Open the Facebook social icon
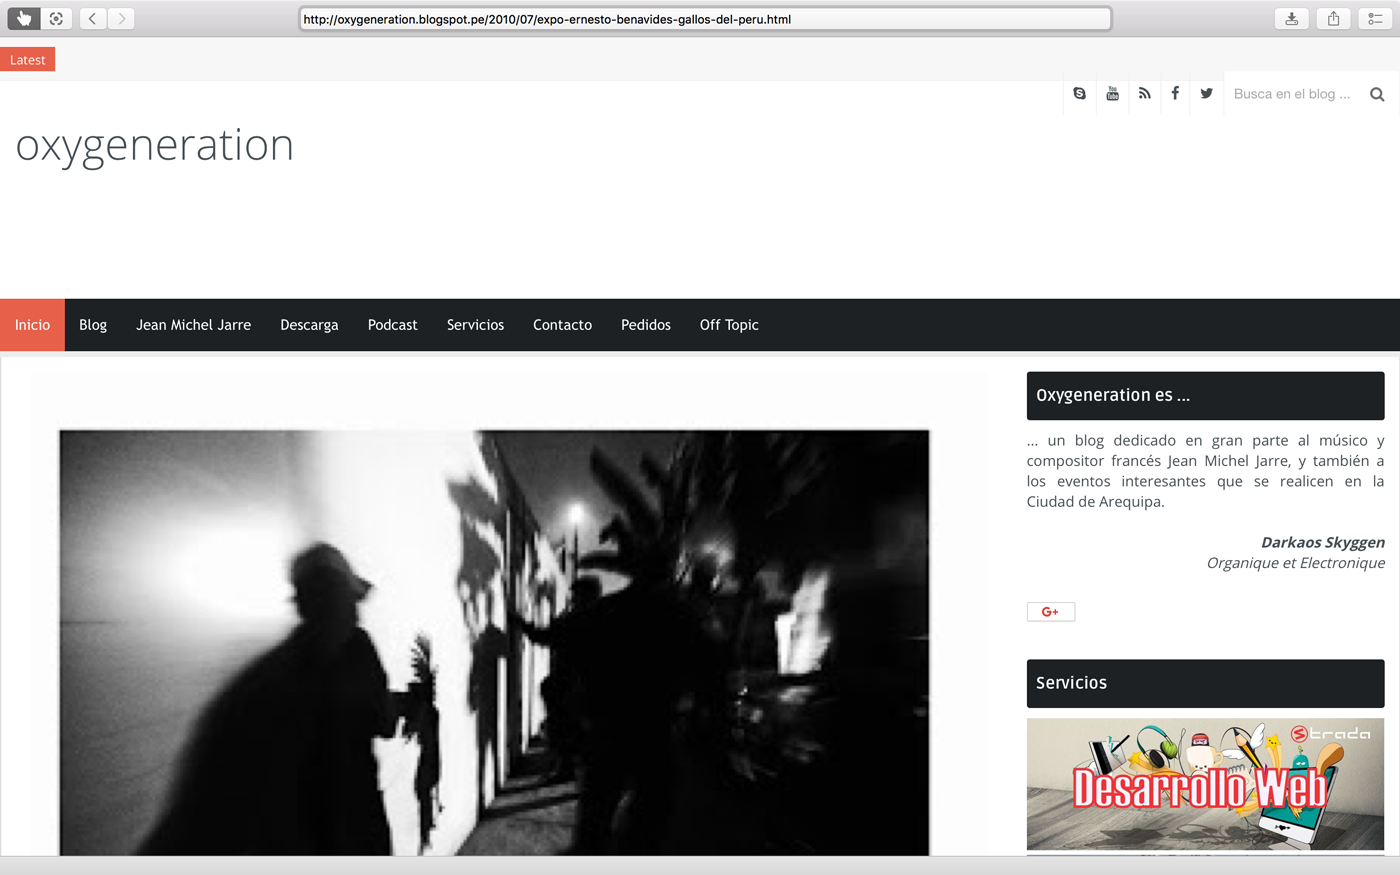Screen dimensions: 1400x875 (x=1175, y=94)
